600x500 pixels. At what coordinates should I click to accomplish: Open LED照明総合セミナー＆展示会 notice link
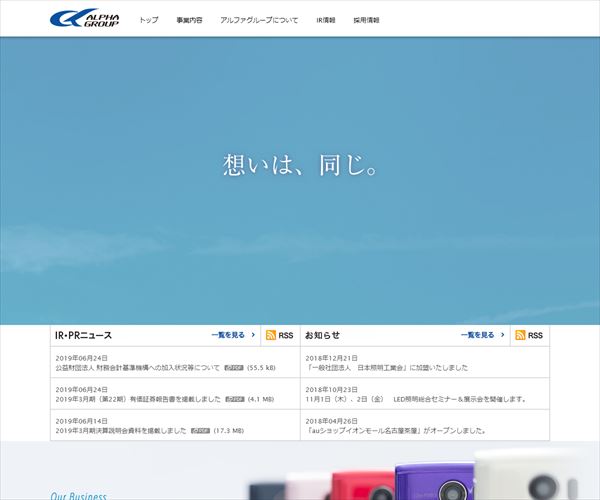416,399
